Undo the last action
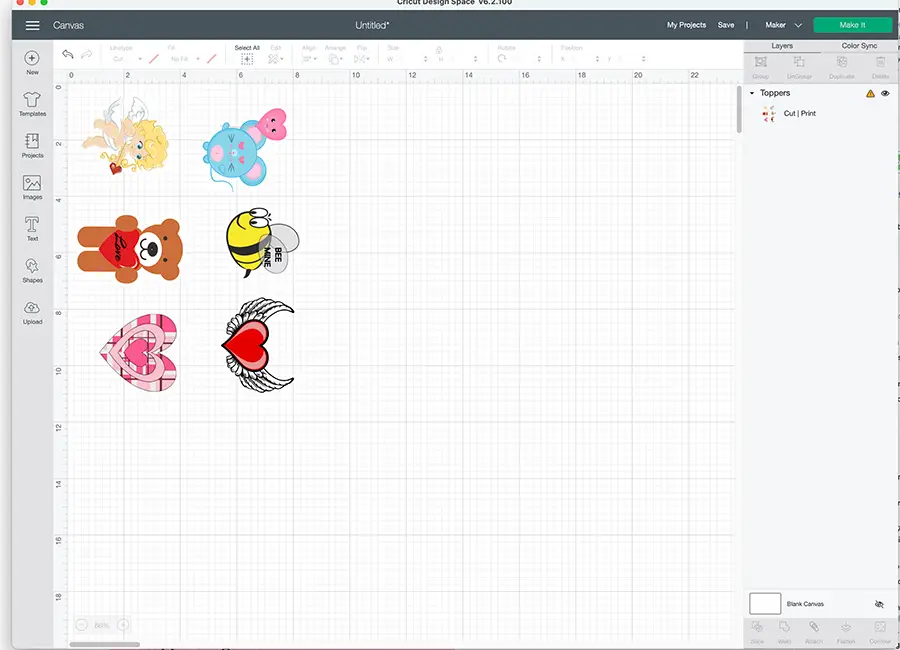Viewport: 900px width, 650px height. pyautogui.click(x=68, y=54)
